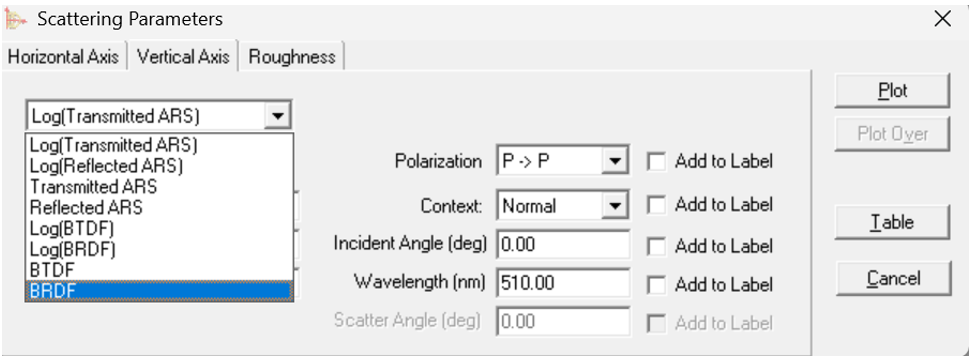The height and width of the screenshot is (360, 974).
Task: Select Log(Reflected ARS) list option
Action: pyautogui.click(x=159, y=166)
